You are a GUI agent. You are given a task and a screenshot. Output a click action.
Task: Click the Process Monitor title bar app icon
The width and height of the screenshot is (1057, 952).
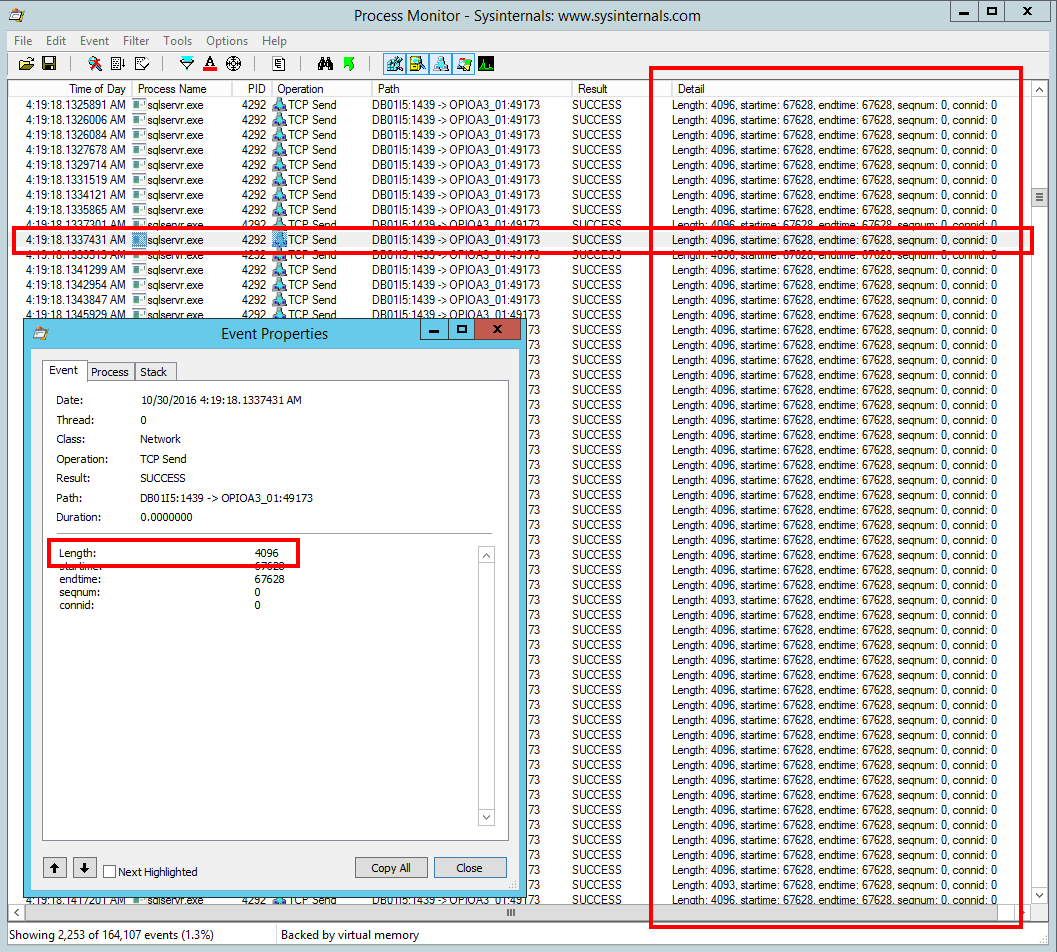tap(16, 15)
